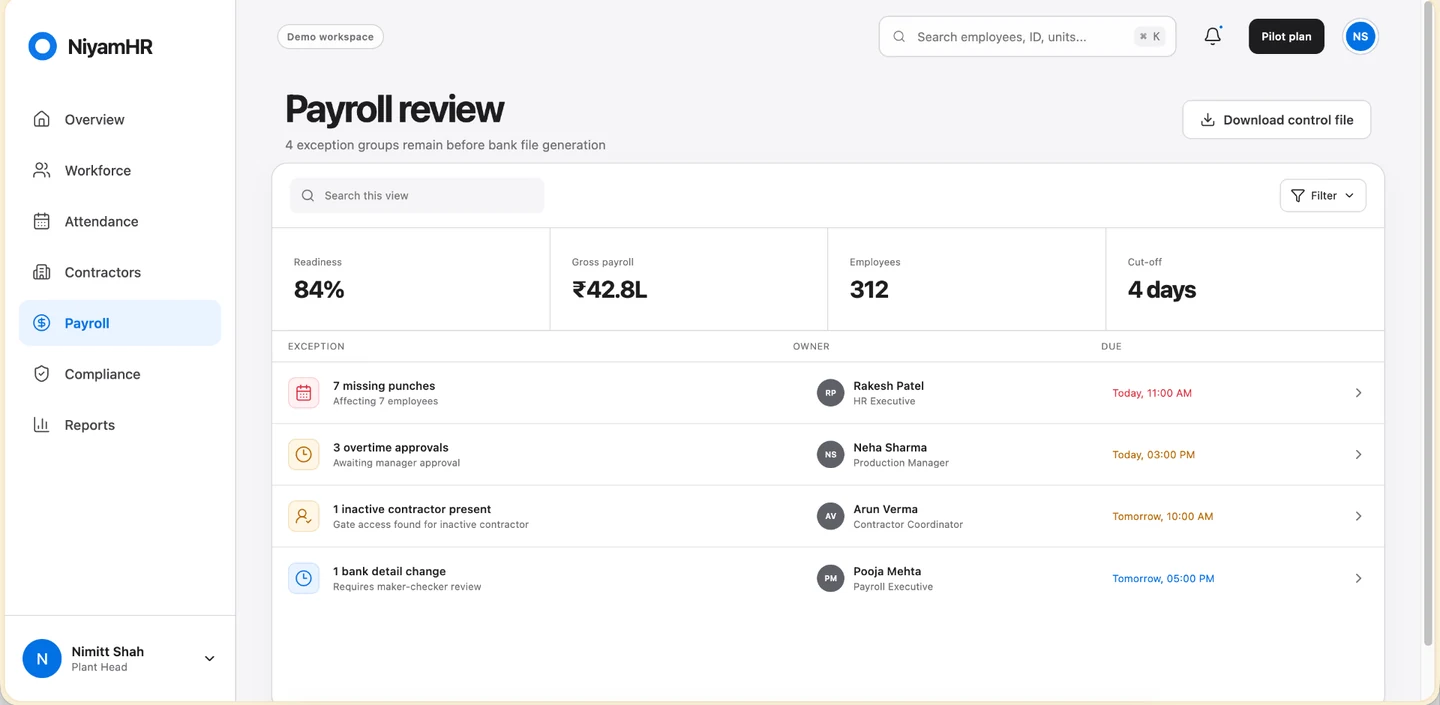Expand the bank detail change row chevron
The image size is (1440, 705).
coord(1358,579)
